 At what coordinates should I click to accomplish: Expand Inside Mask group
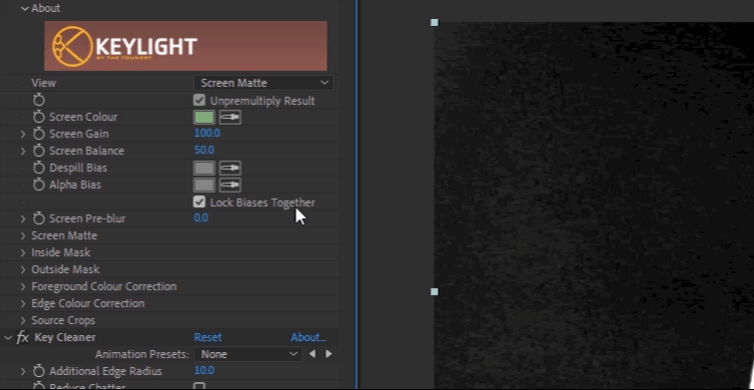click(23, 252)
